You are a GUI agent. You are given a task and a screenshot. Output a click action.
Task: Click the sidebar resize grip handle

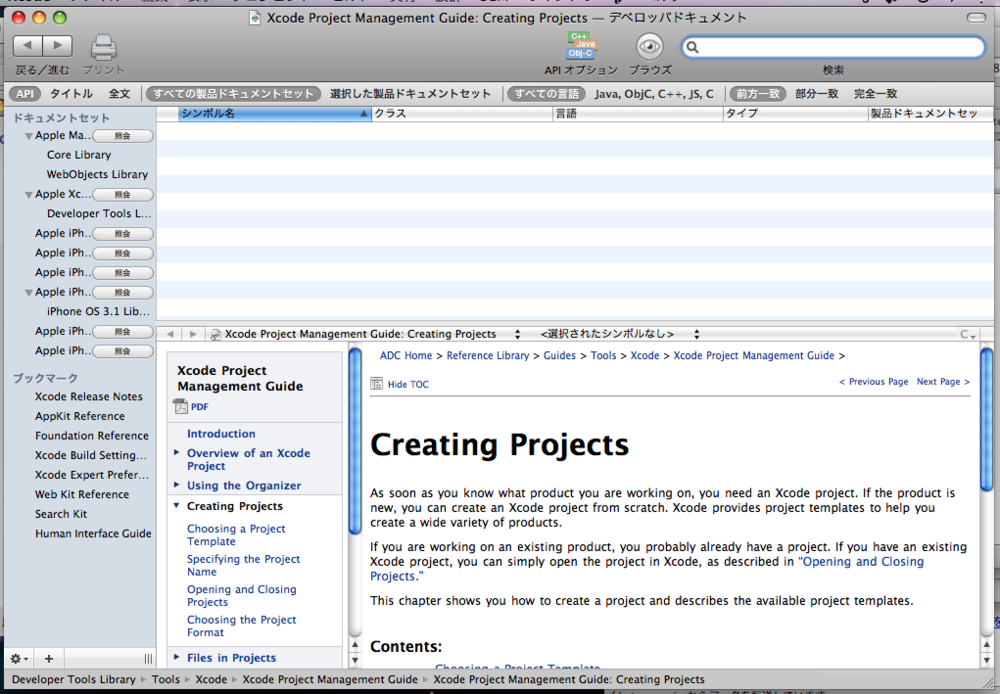148,658
